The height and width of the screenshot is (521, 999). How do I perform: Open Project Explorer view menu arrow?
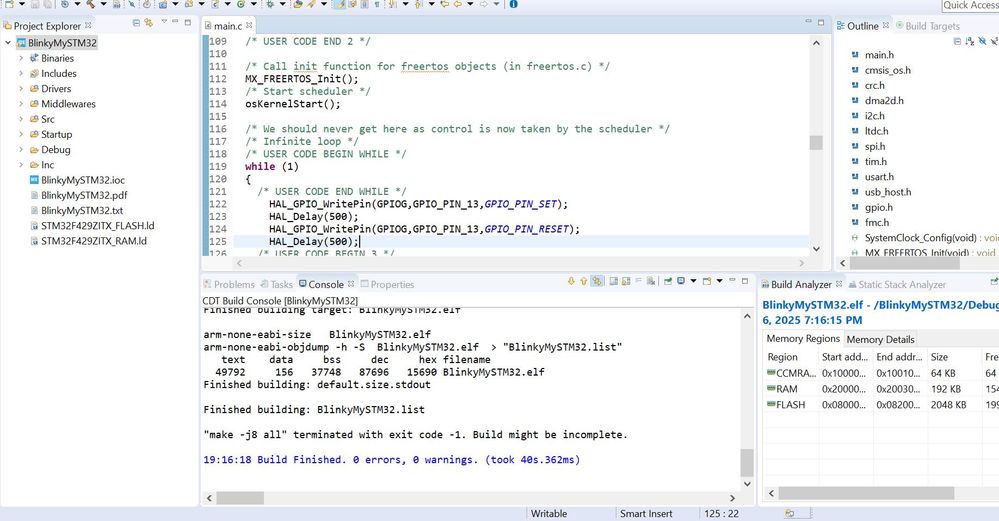(164, 21)
